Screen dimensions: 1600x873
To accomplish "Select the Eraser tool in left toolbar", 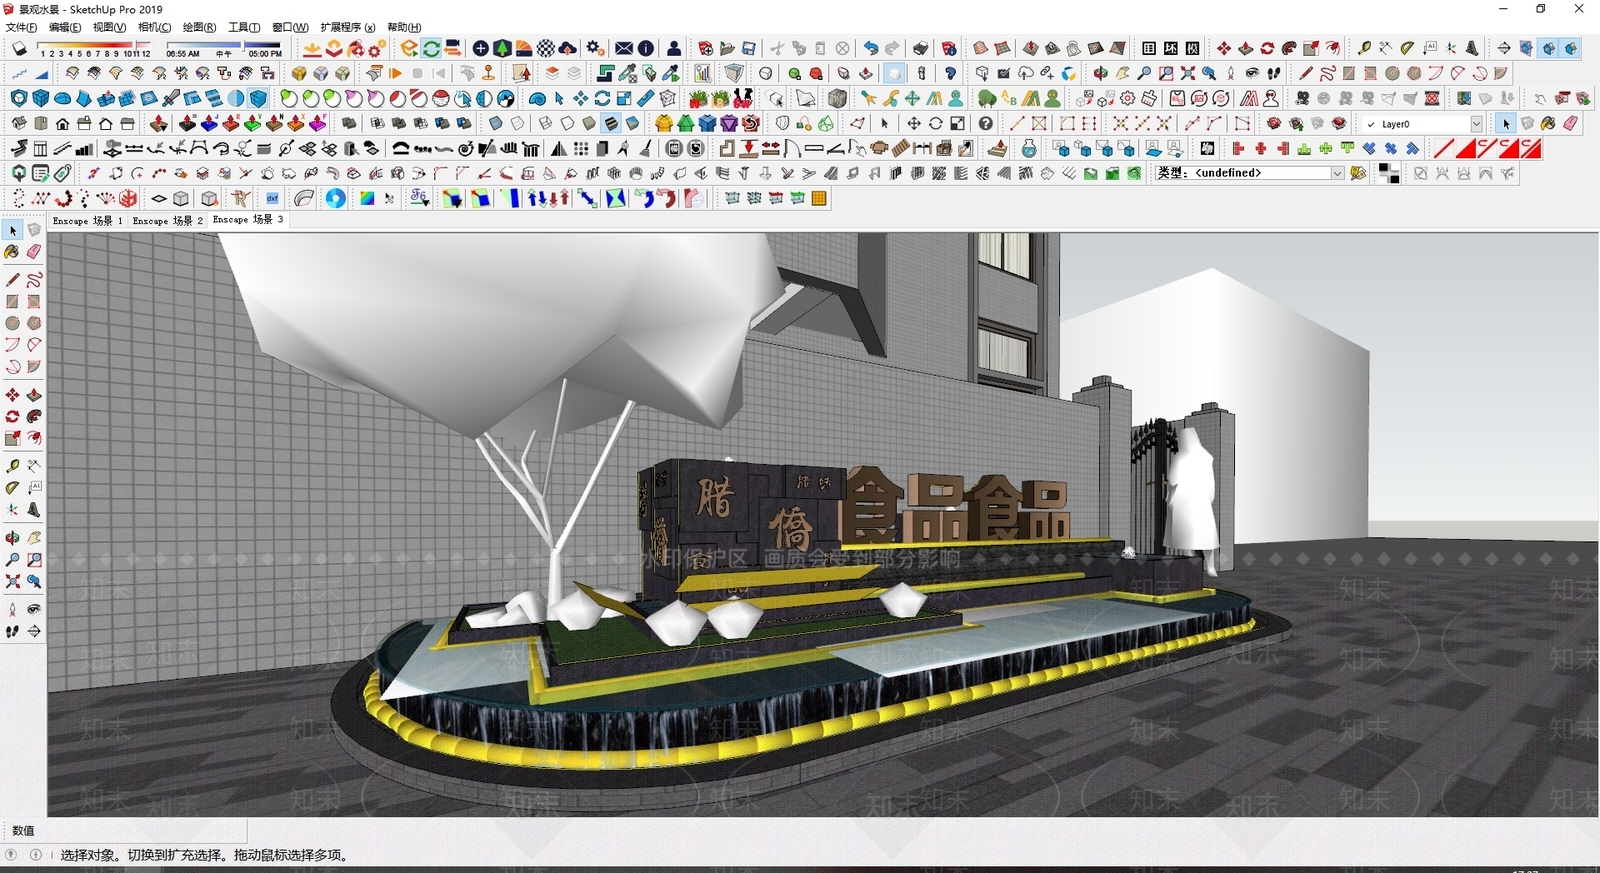I will click(x=34, y=252).
